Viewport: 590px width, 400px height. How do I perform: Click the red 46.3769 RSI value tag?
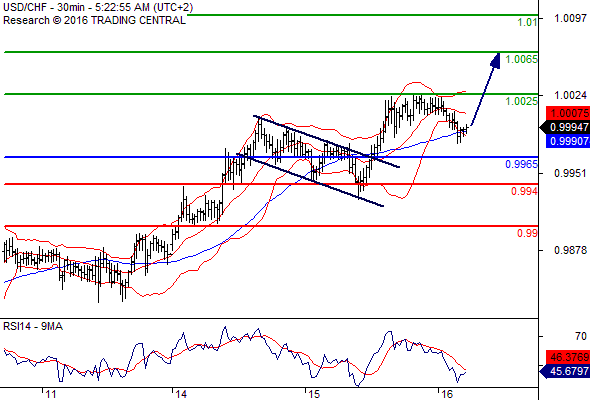click(x=568, y=356)
